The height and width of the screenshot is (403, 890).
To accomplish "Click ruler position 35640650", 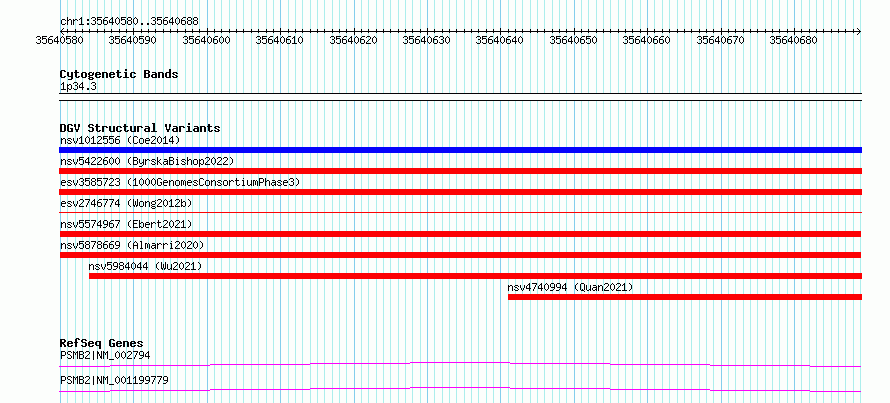I will coord(574,40).
